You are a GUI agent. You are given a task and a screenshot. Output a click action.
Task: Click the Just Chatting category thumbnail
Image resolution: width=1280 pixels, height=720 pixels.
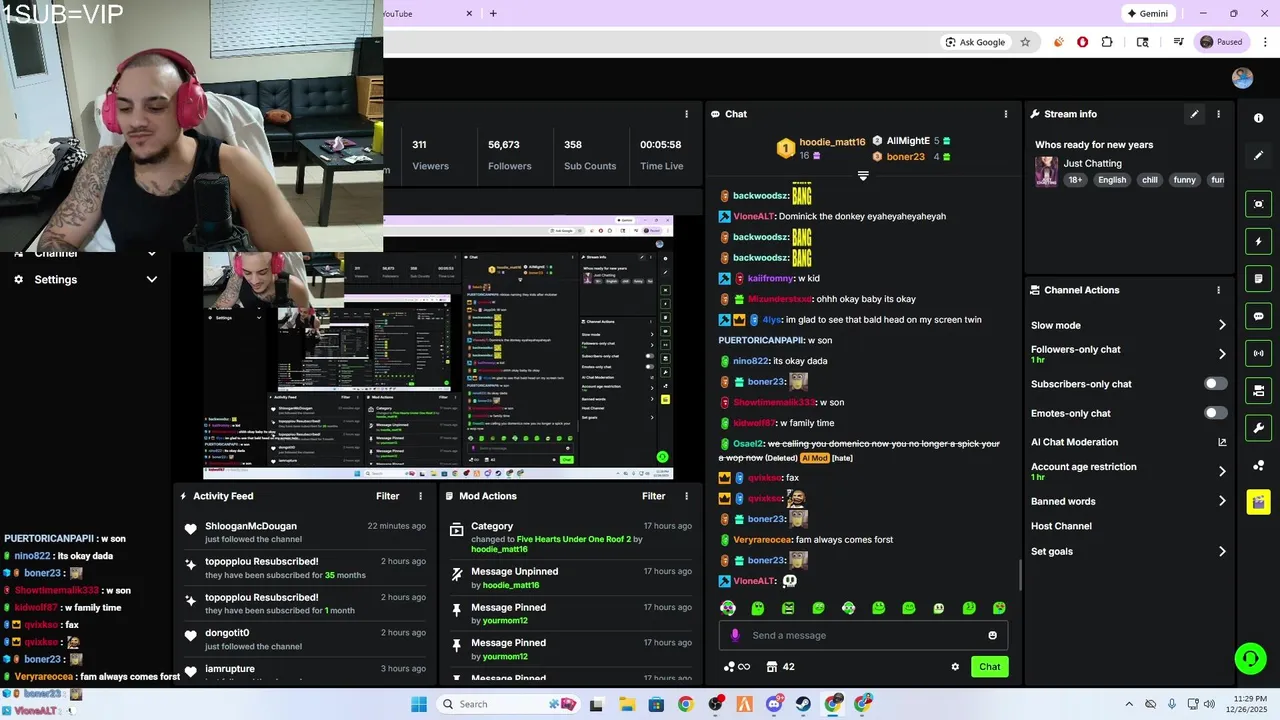(x=1046, y=171)
